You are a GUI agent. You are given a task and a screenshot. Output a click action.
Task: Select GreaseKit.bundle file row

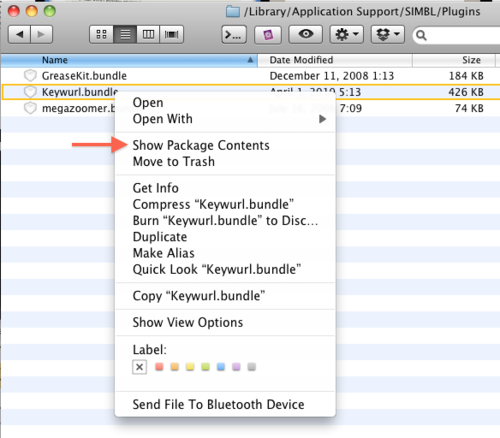pos(250,76)
